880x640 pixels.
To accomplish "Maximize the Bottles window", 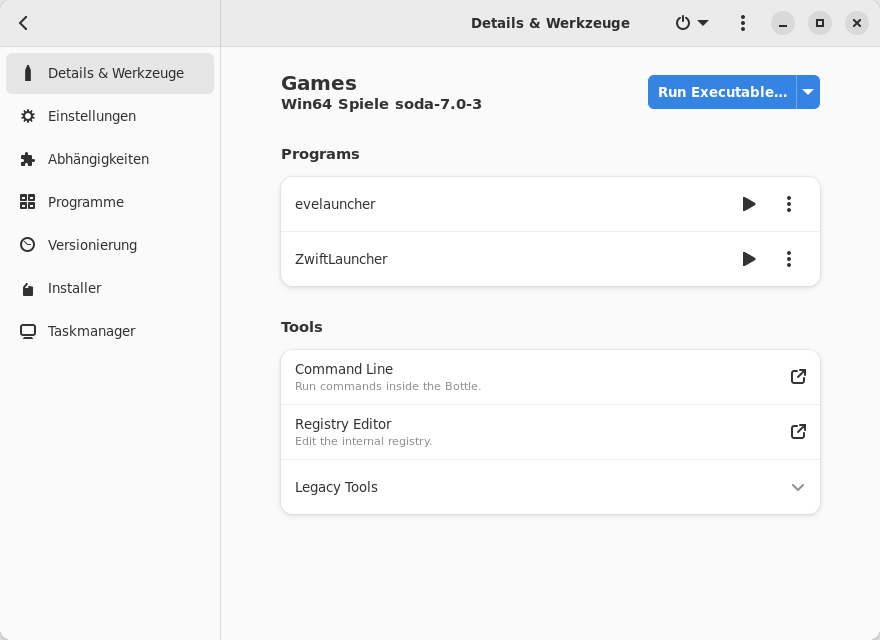I will point(819,23).
